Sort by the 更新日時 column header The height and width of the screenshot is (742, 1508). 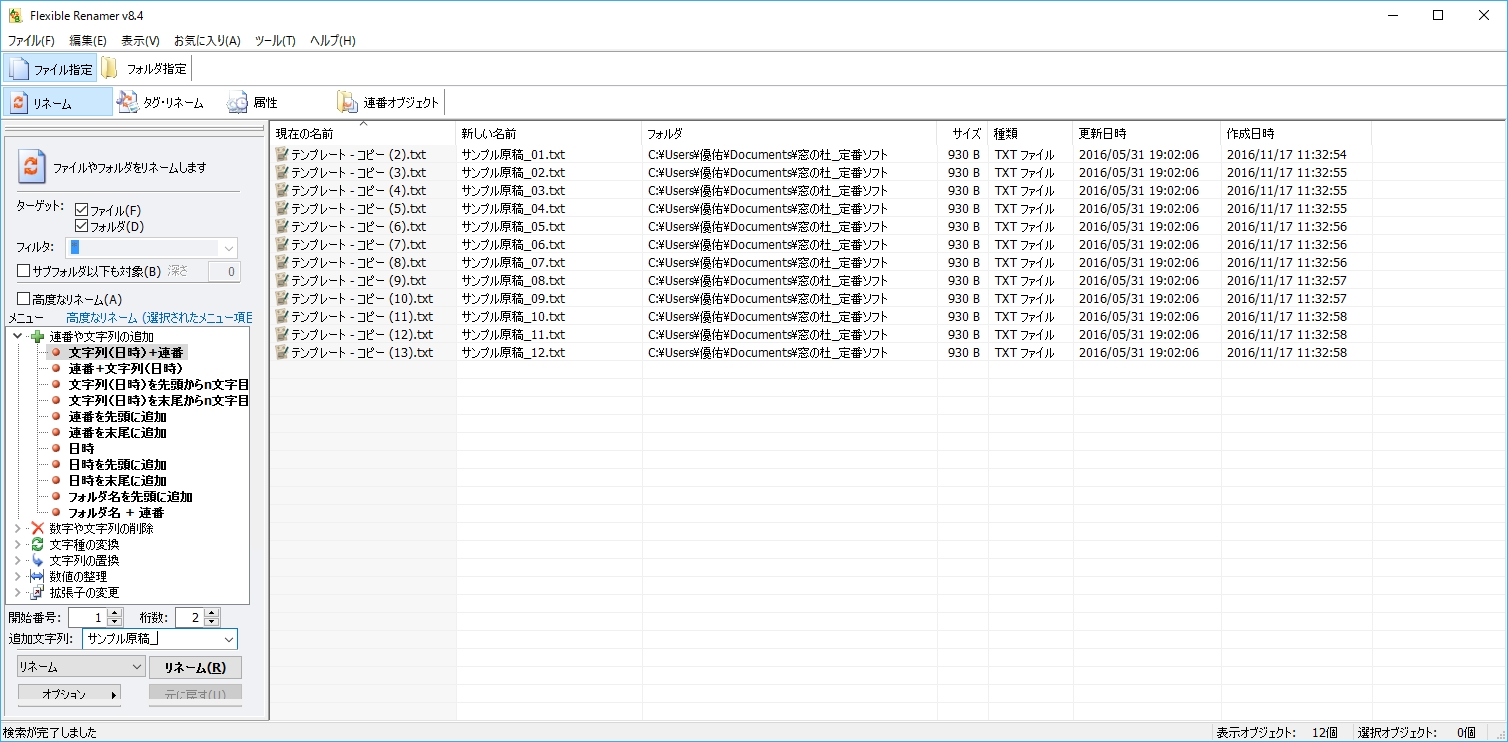[x=1147, y=133]
